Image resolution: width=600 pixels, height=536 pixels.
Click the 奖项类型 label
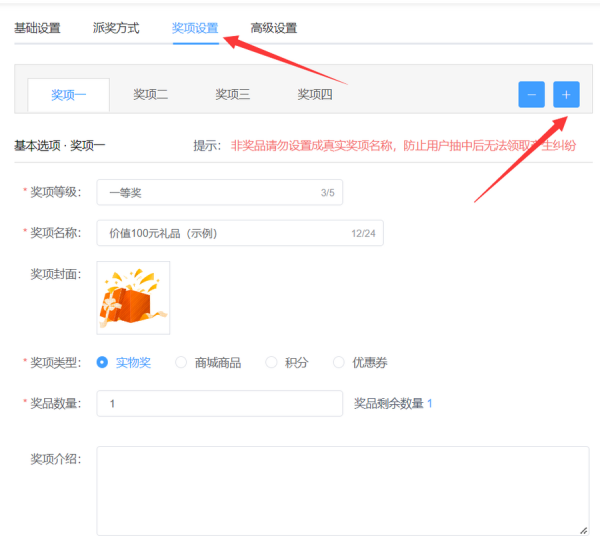(56, 362)
